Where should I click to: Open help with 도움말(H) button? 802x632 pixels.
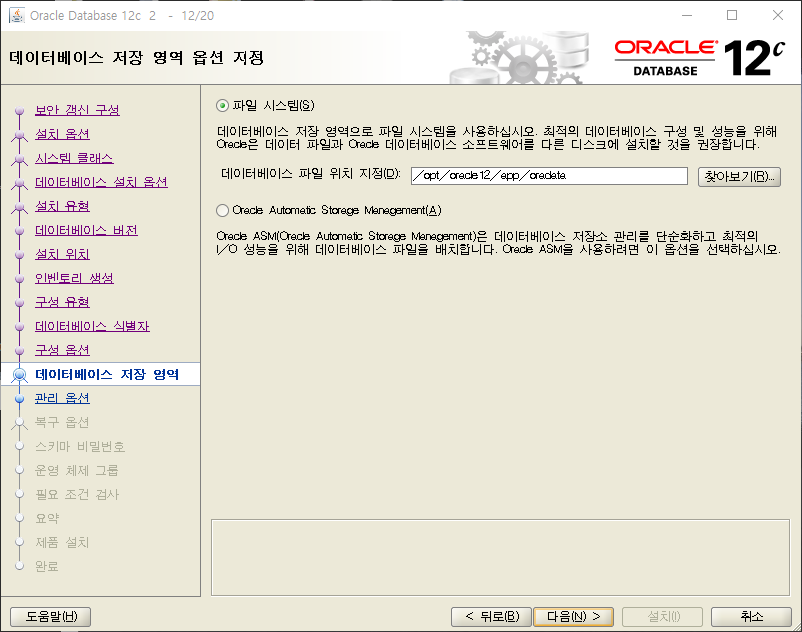coord(51,617)
